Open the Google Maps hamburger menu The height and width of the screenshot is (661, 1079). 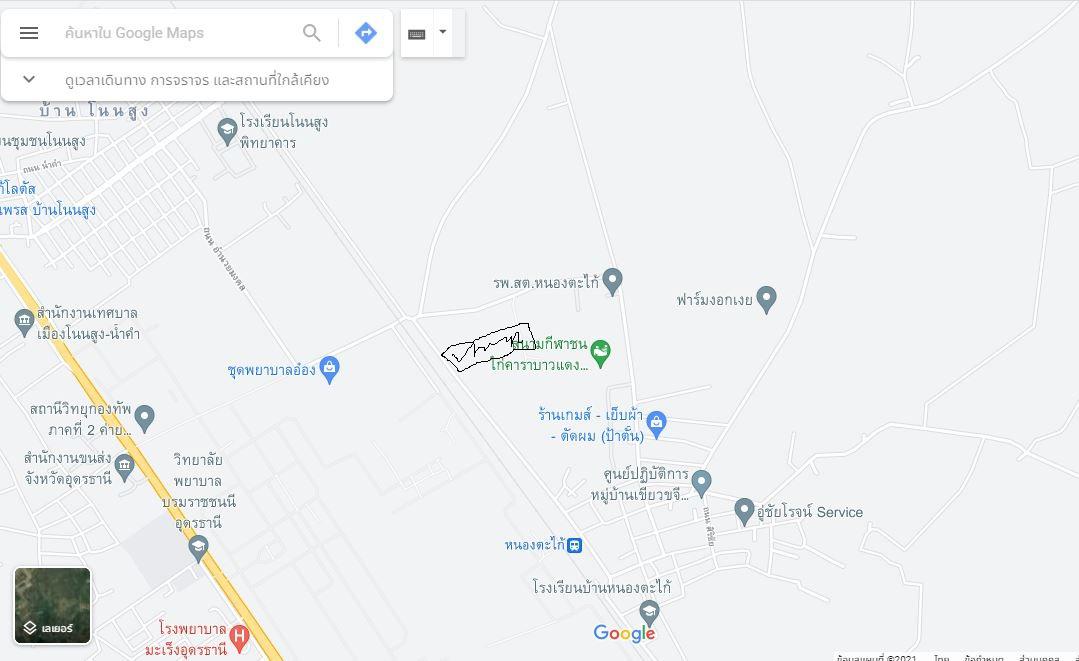29,33
